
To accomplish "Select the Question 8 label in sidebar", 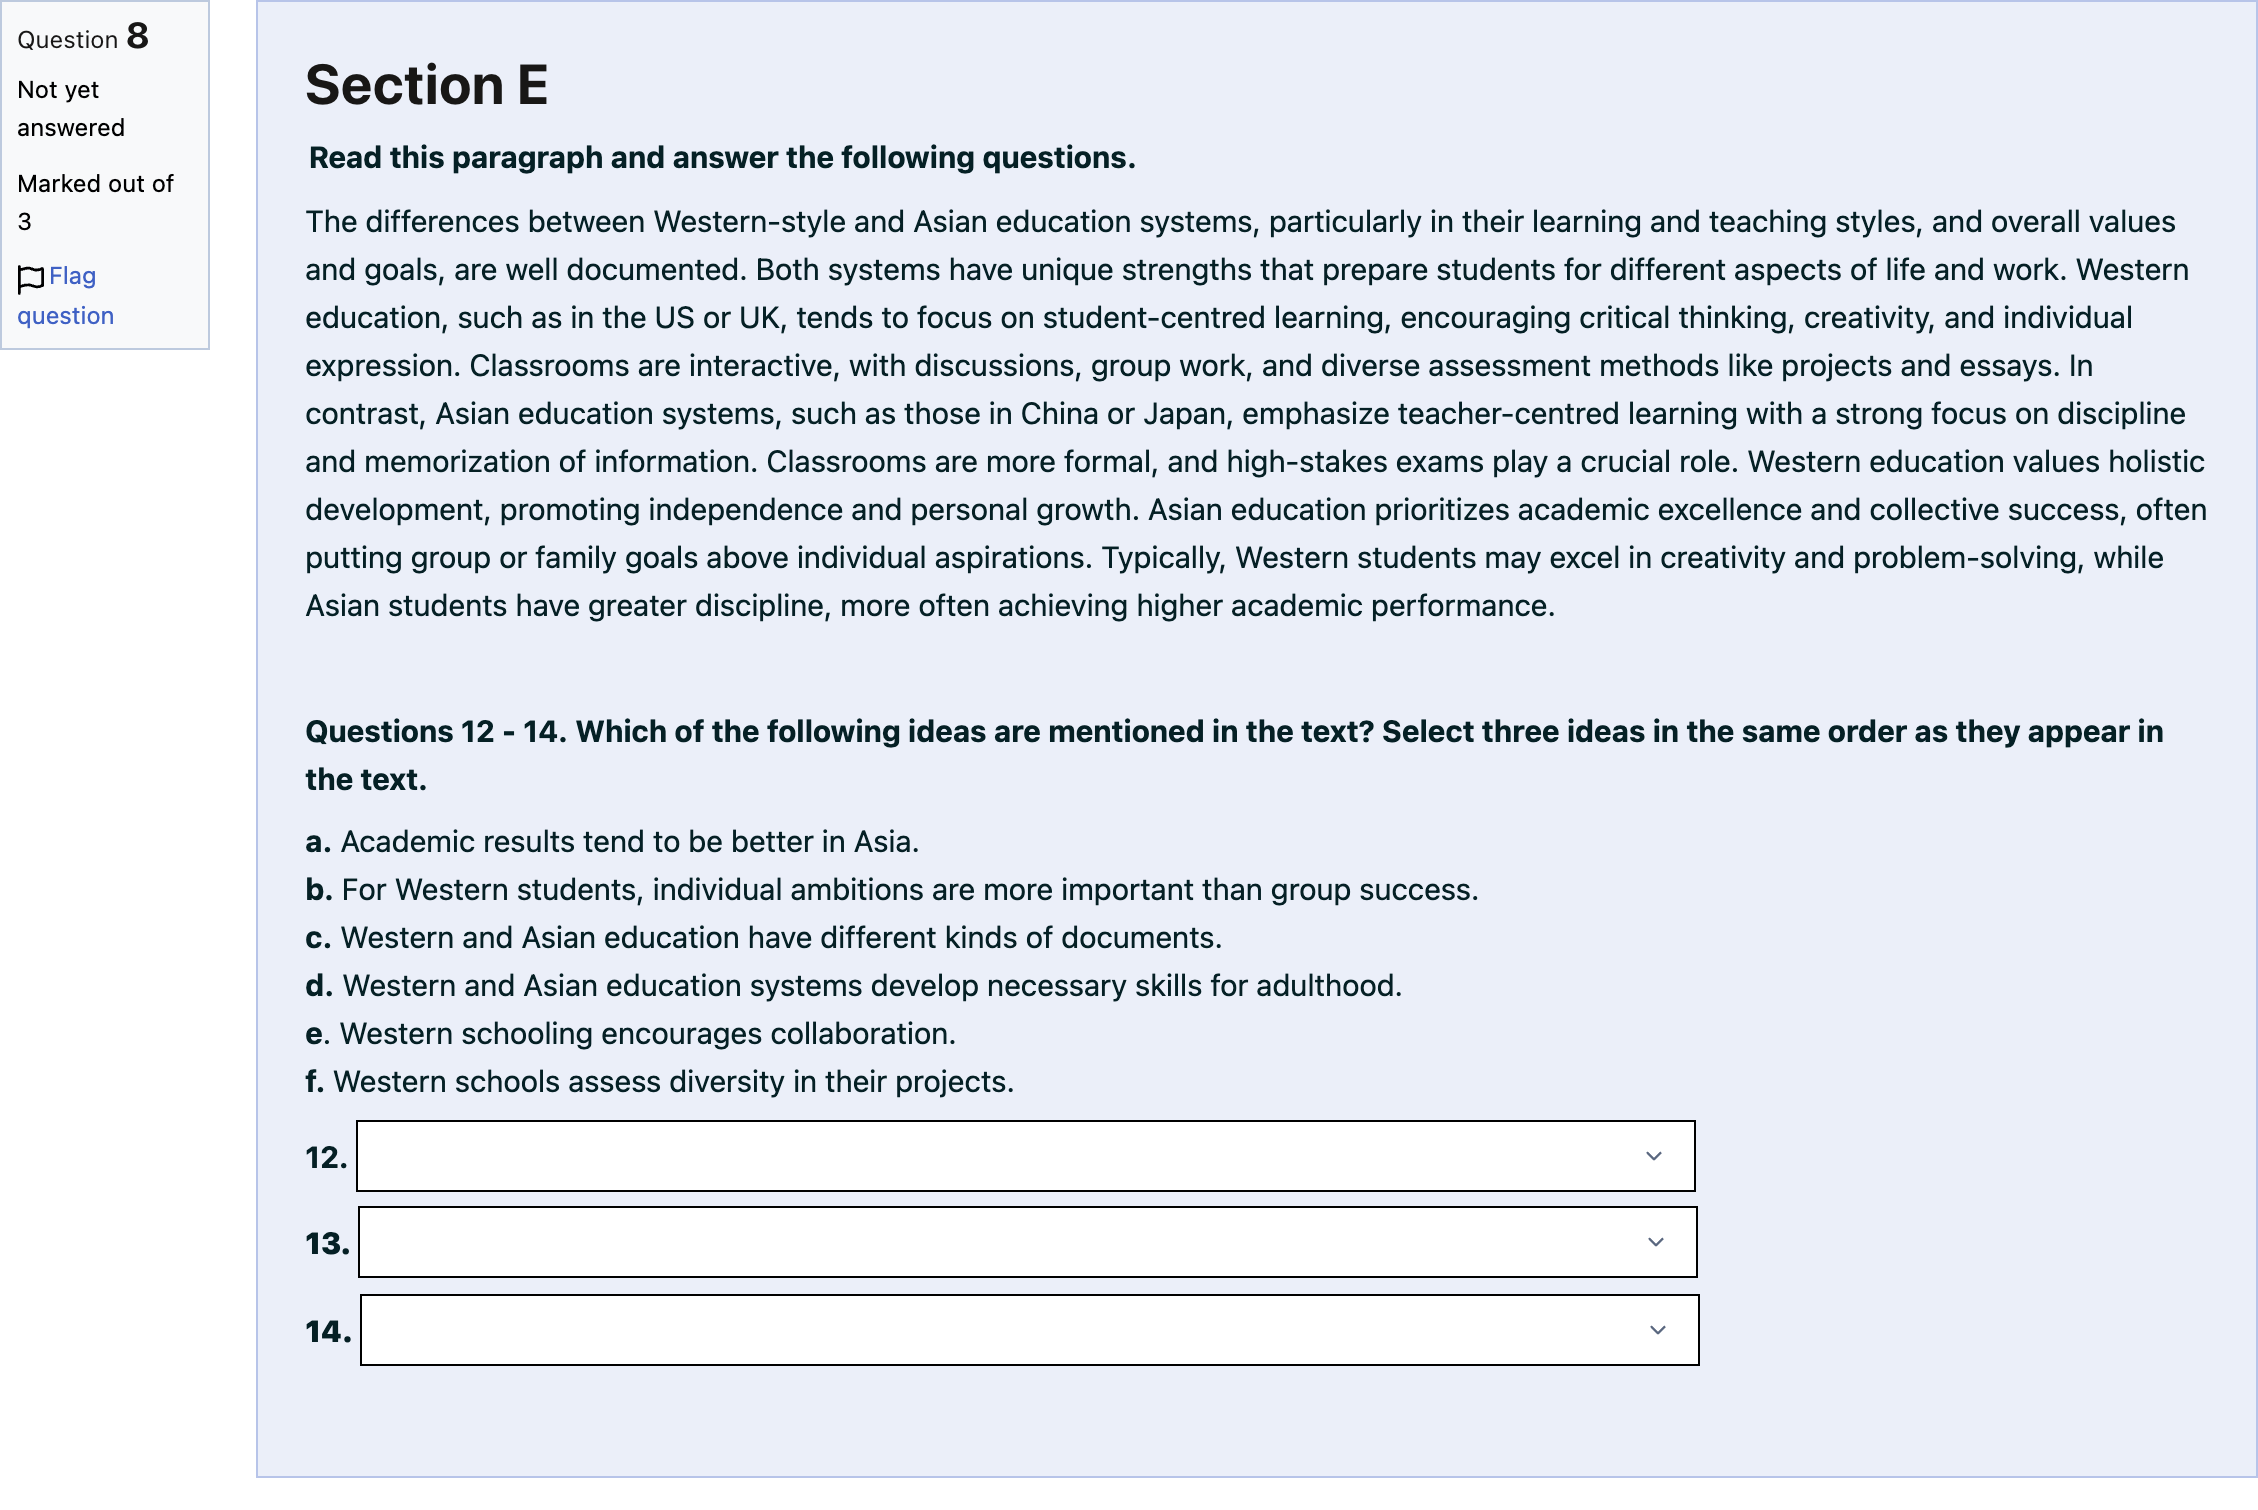I will tap(83, 38).
